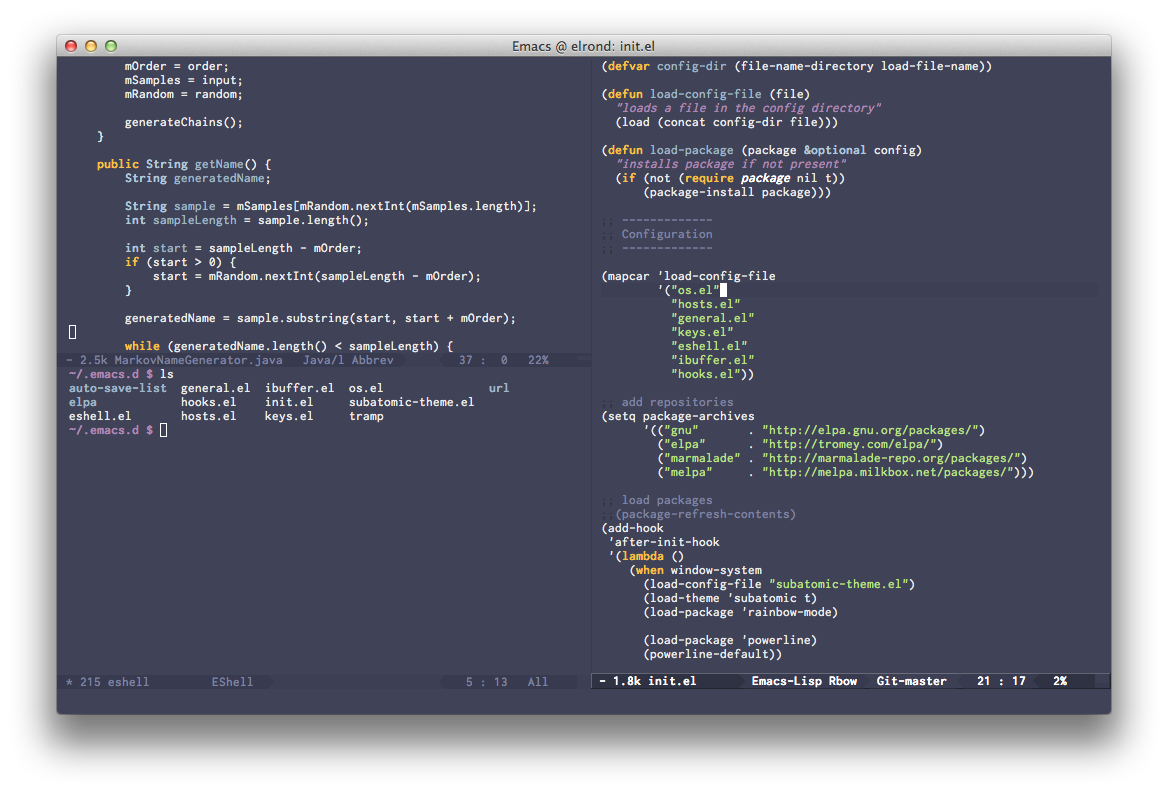Click "general.el" string in config list
Viewport: 1168px width, 793px height.
pyautogui.click(x=713, y=318)
